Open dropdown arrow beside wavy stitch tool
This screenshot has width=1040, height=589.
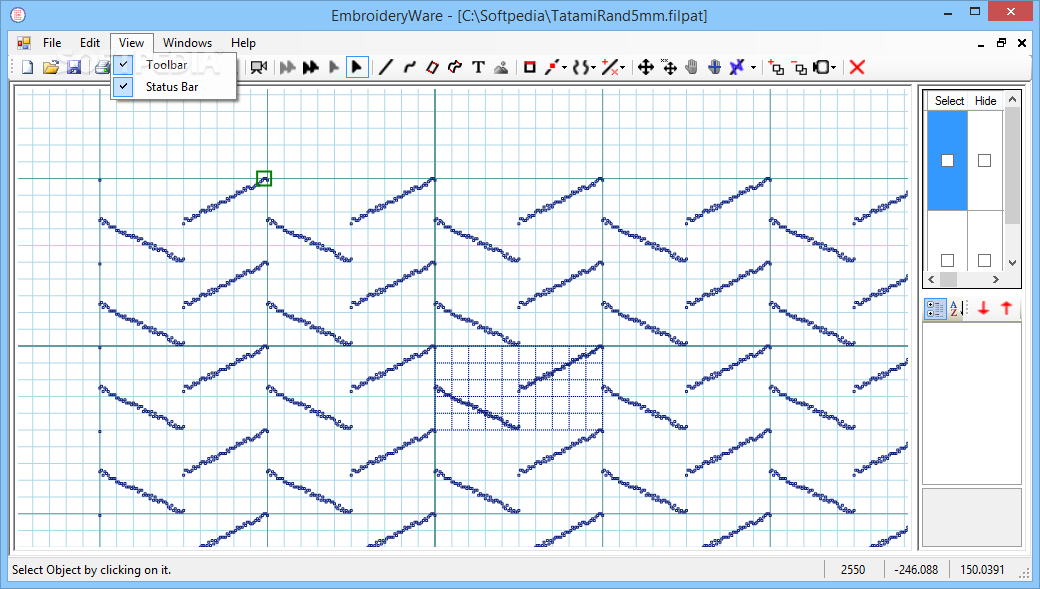click(593, 67)
